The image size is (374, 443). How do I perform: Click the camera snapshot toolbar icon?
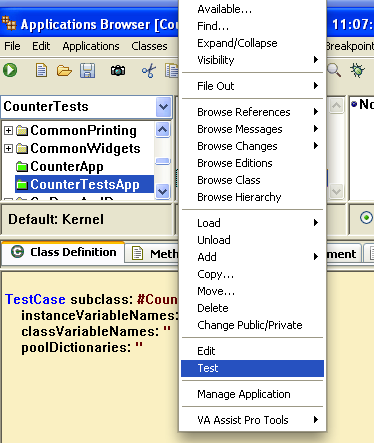click(118, 70)
